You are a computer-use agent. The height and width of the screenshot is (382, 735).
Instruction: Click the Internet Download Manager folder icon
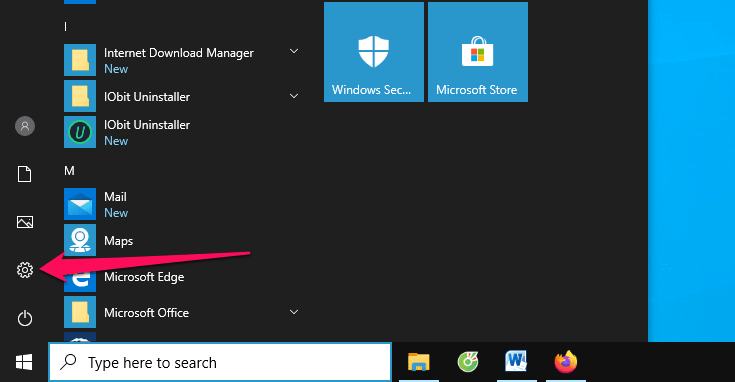80,60
